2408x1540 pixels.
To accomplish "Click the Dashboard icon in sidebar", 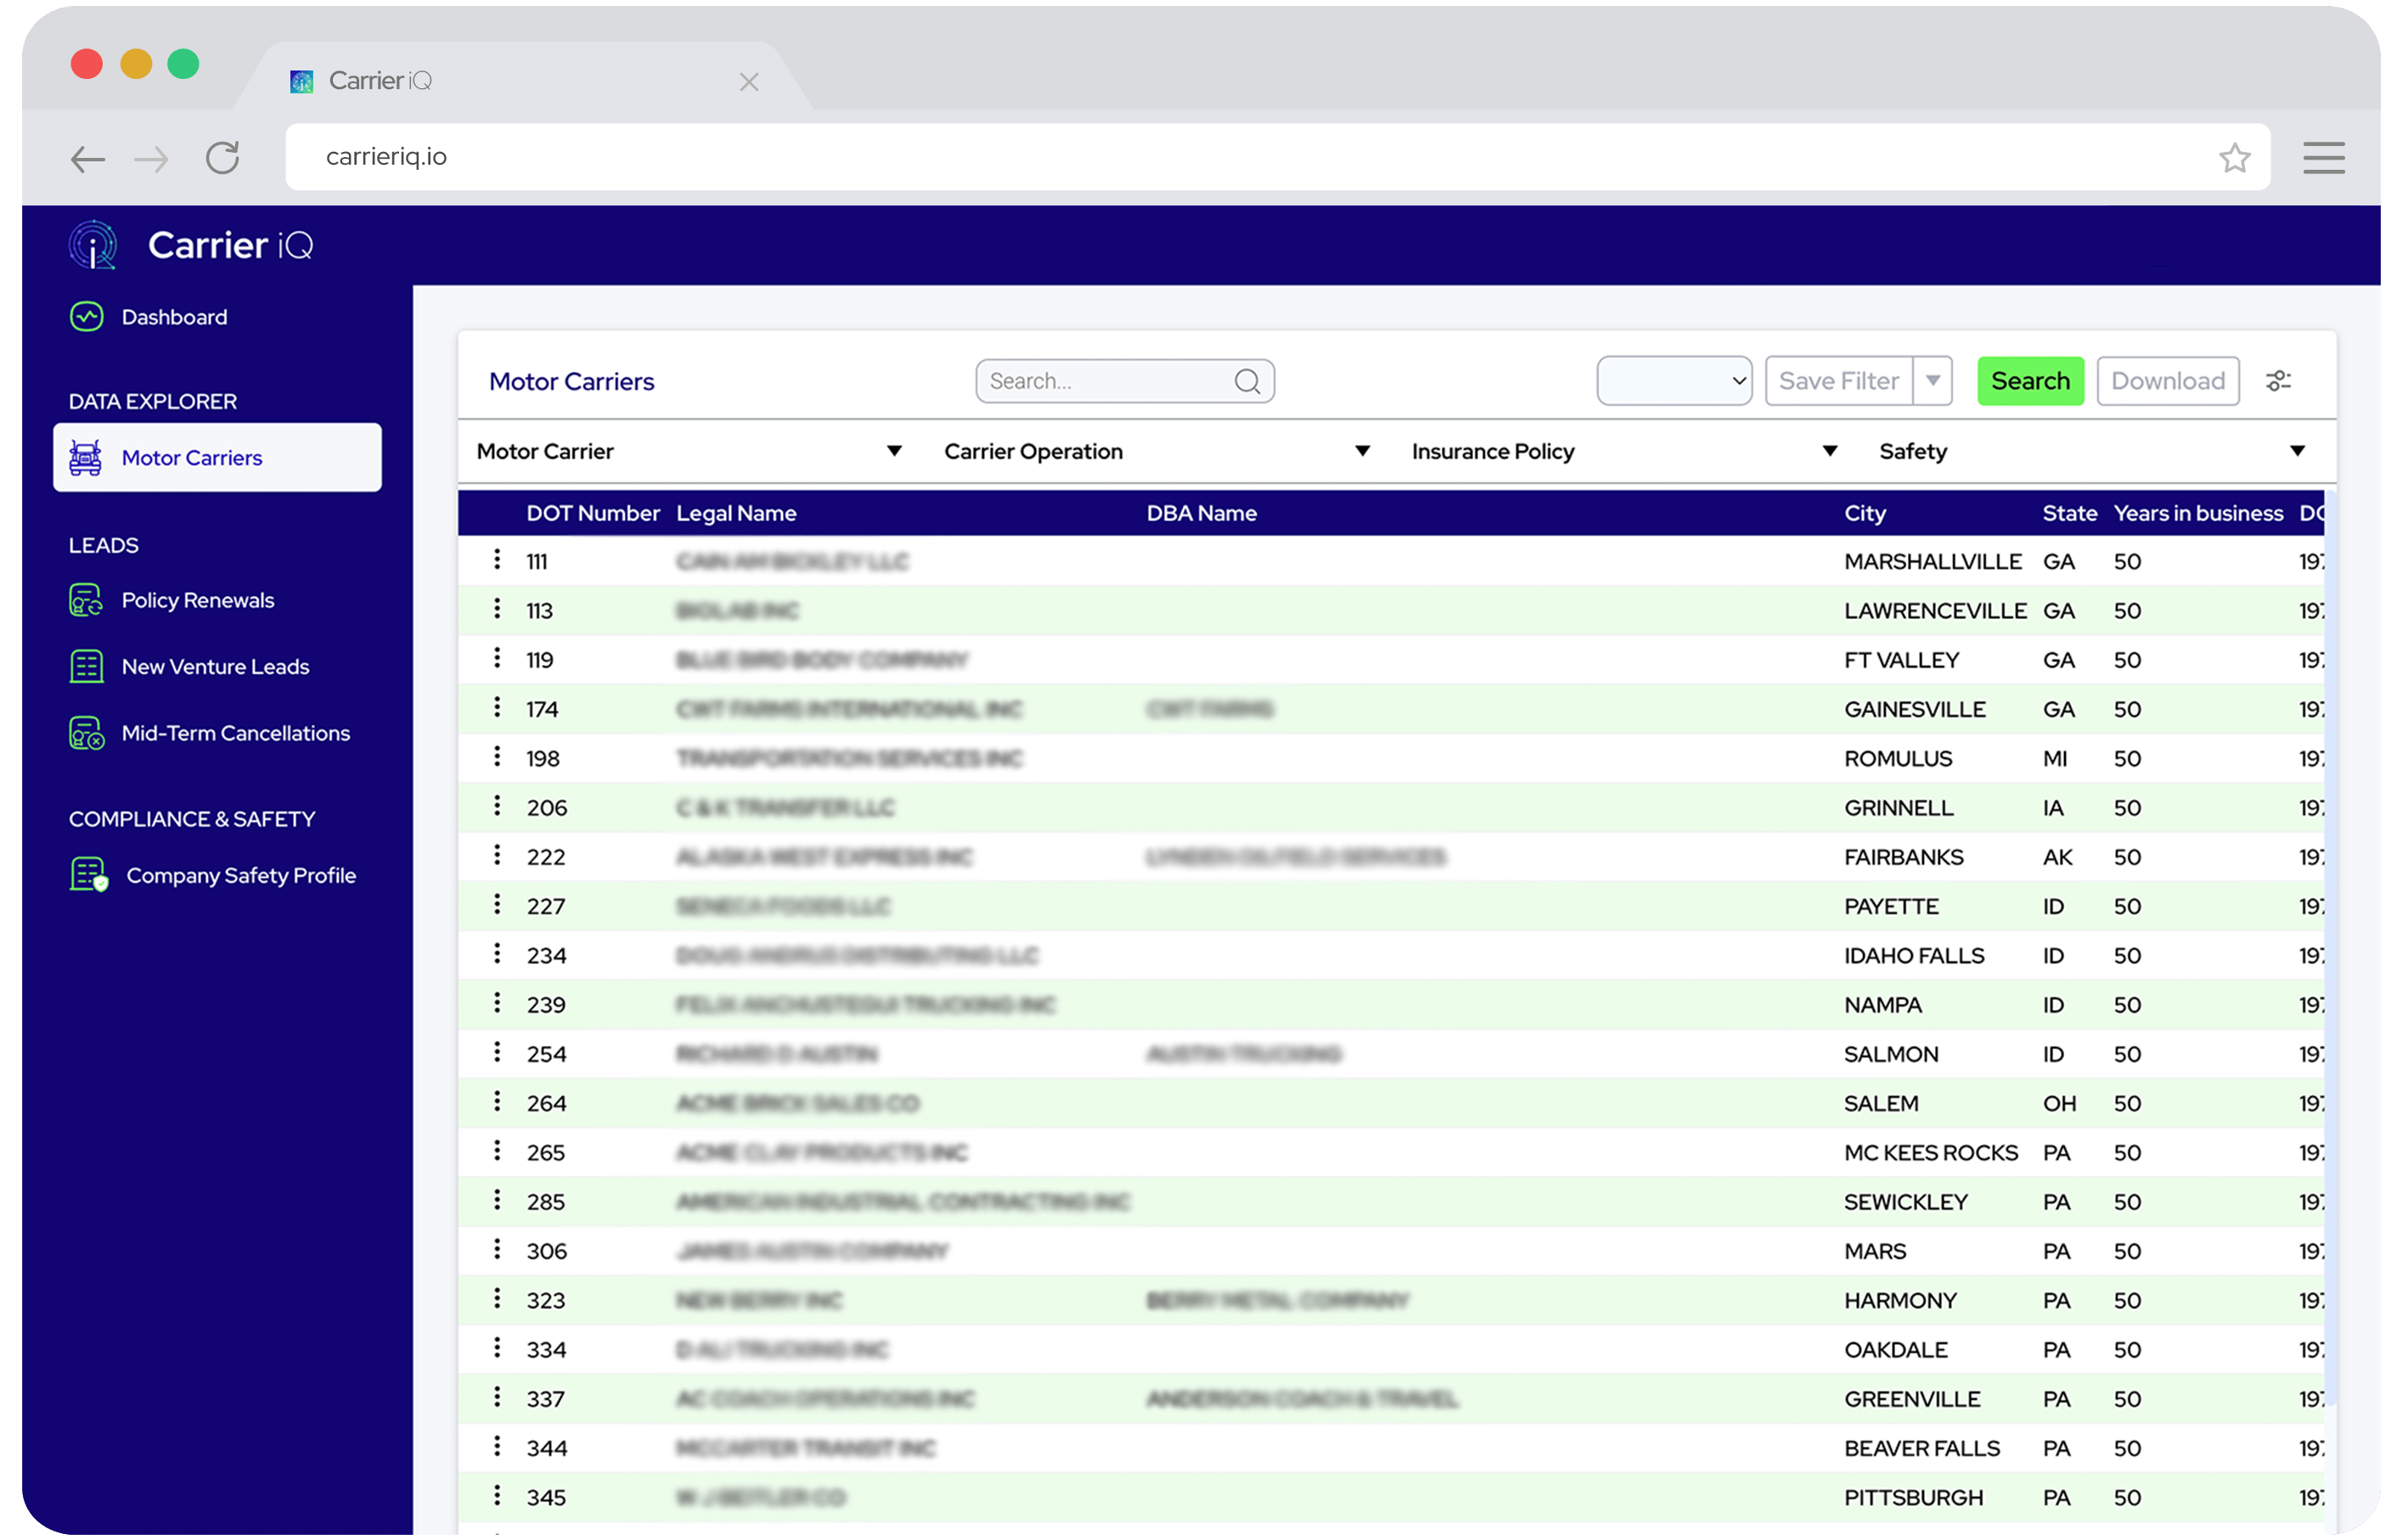I will tap(87, 317).
